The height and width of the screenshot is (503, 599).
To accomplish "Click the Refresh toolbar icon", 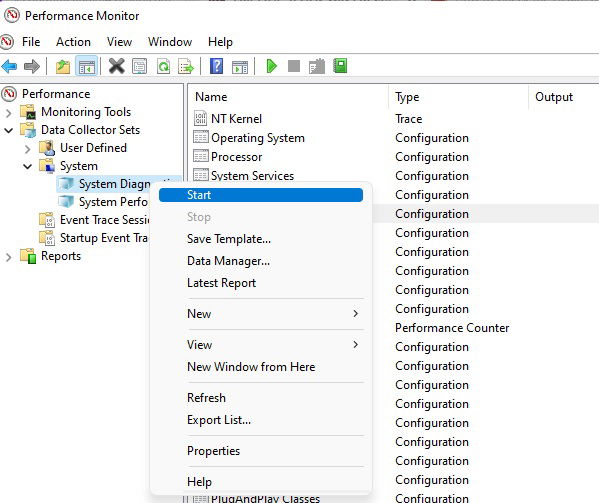I will pyautogui.click(x=164, y=66).
